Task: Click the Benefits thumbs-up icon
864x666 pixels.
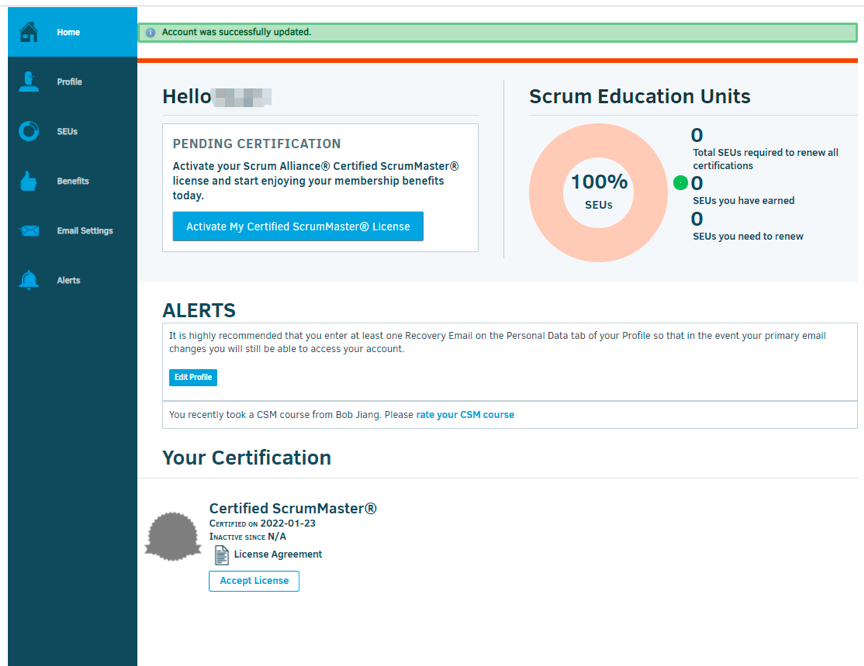Action: pyautogui.click(x=29, y=181)
